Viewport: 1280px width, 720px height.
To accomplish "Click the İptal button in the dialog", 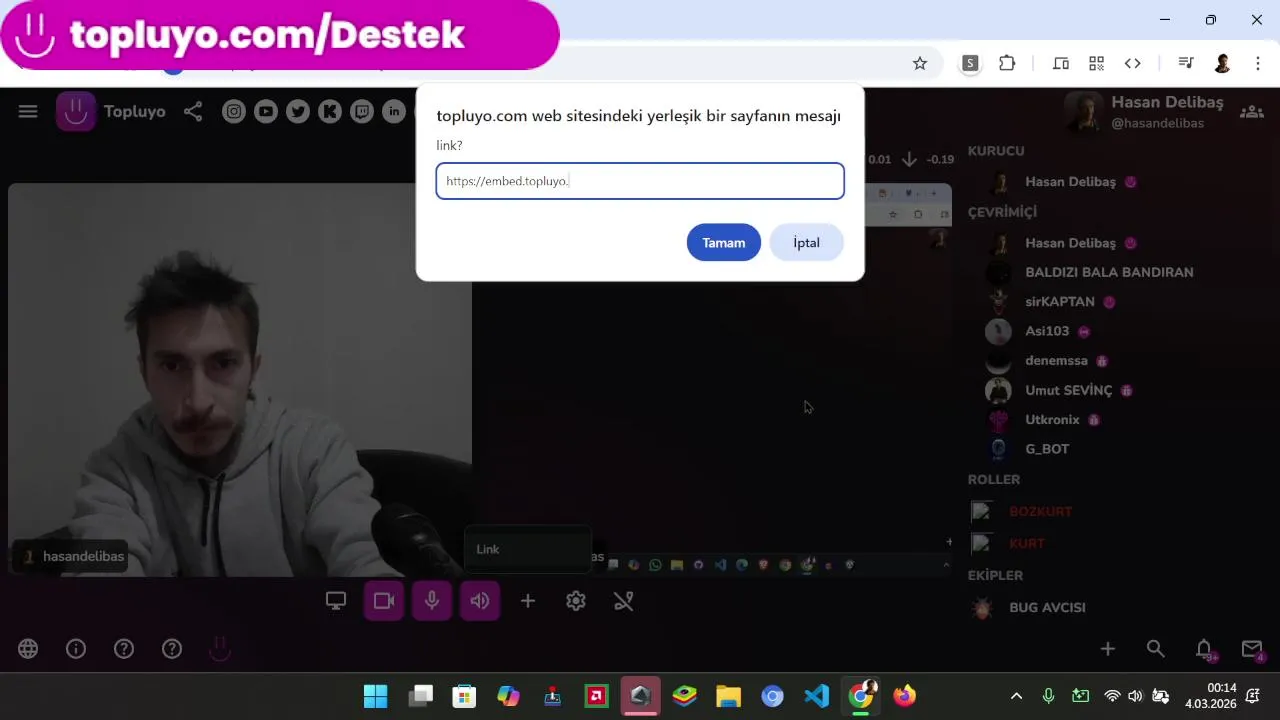I will (x=807, y=243).
